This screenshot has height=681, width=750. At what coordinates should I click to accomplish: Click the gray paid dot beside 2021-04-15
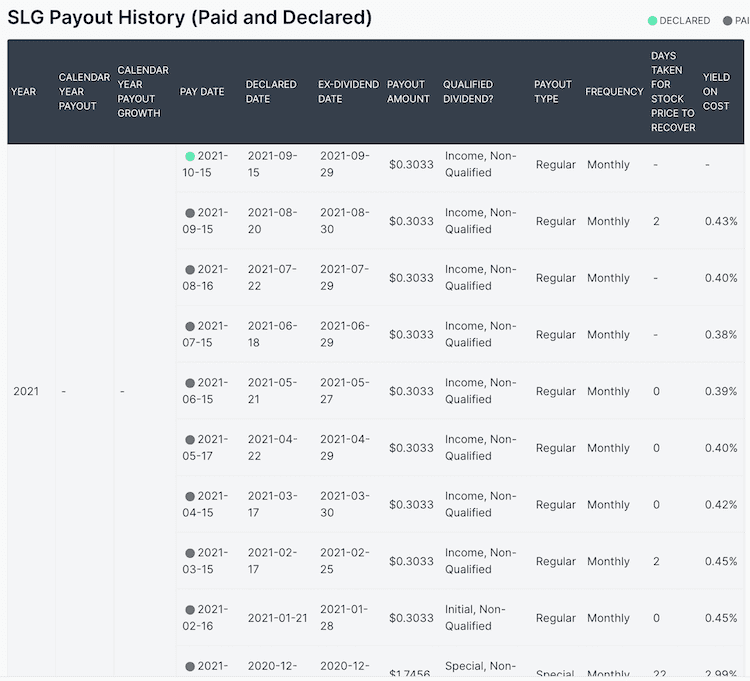coord(190,496)
